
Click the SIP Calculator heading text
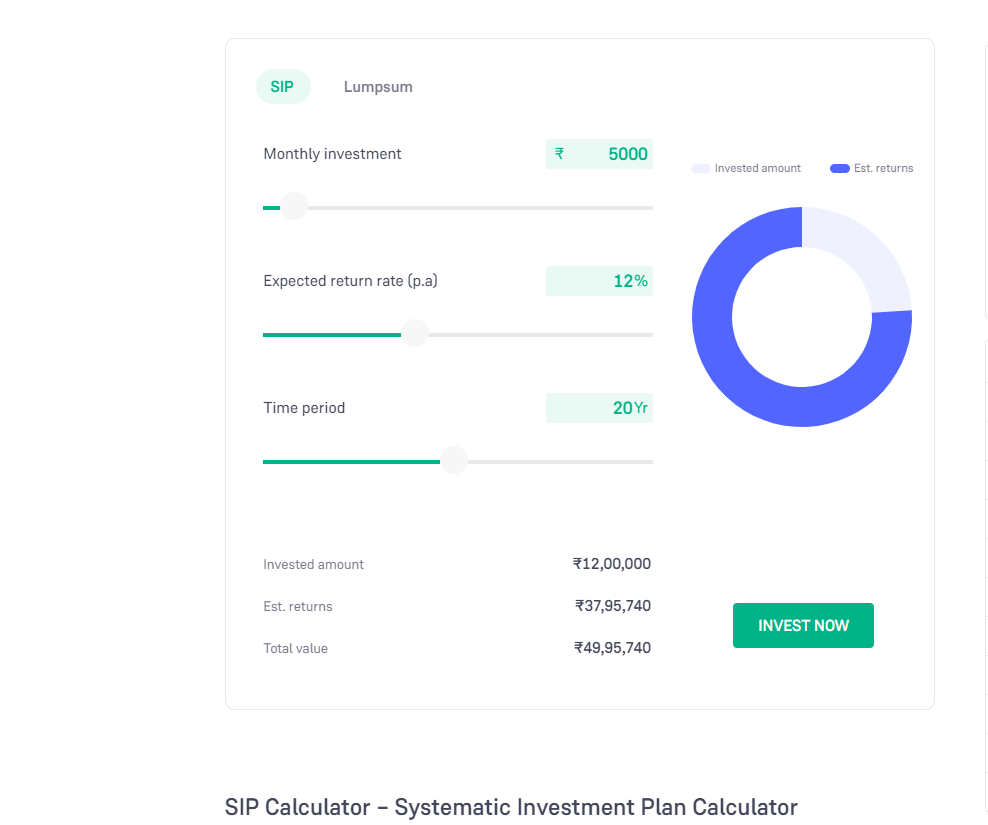(x=511, y=807)
